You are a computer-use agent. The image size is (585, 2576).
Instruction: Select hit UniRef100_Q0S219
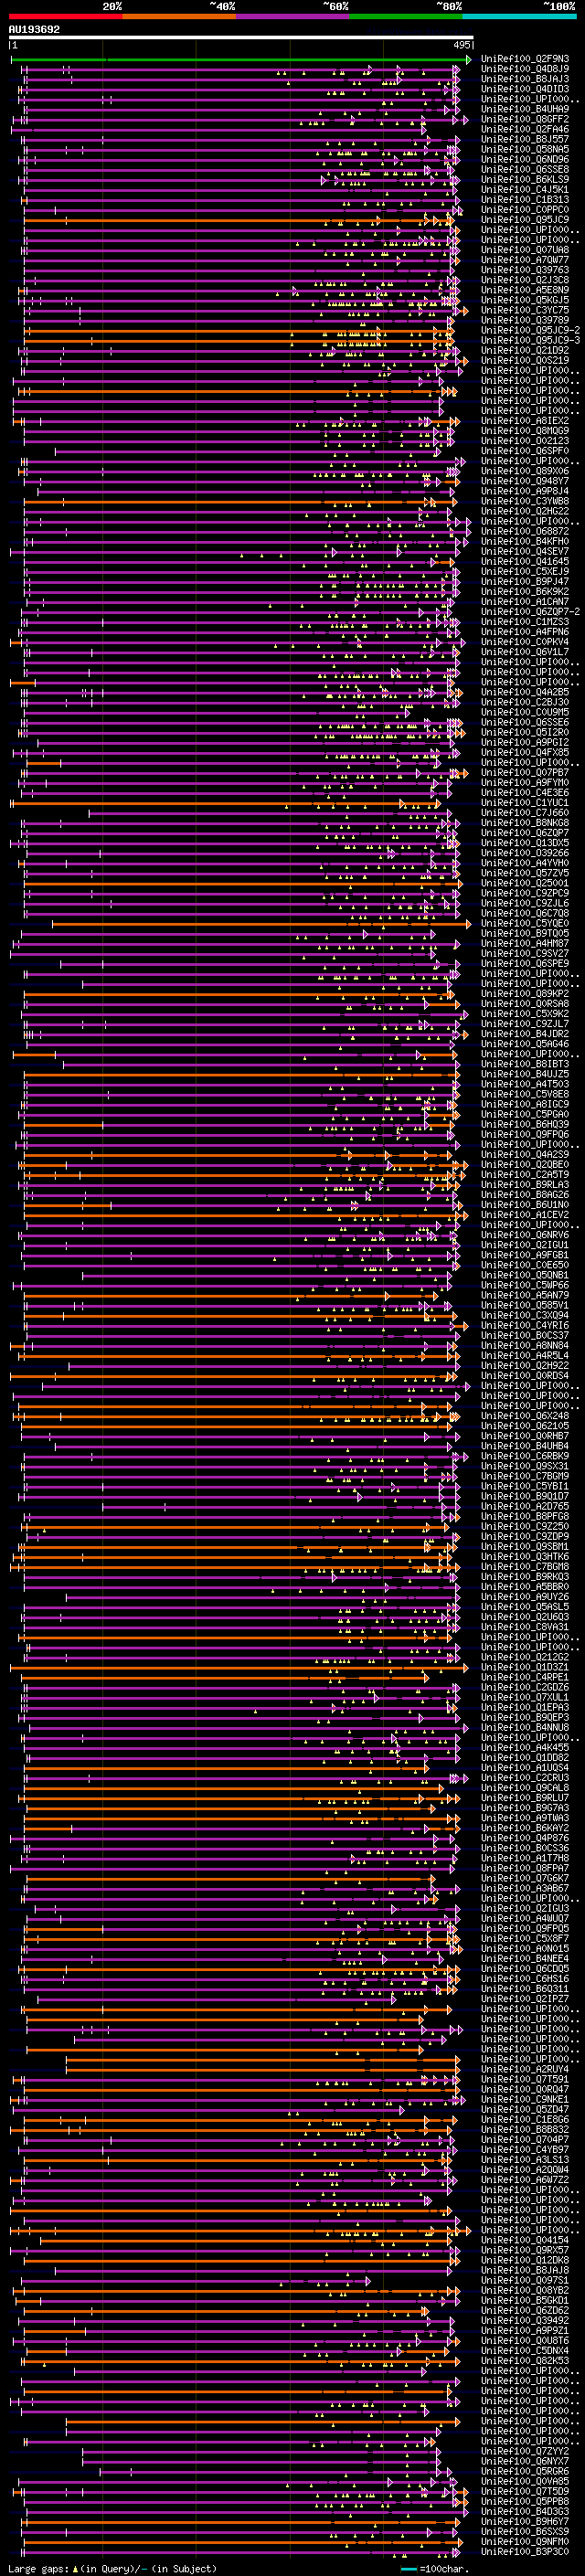tap(525, 360)
